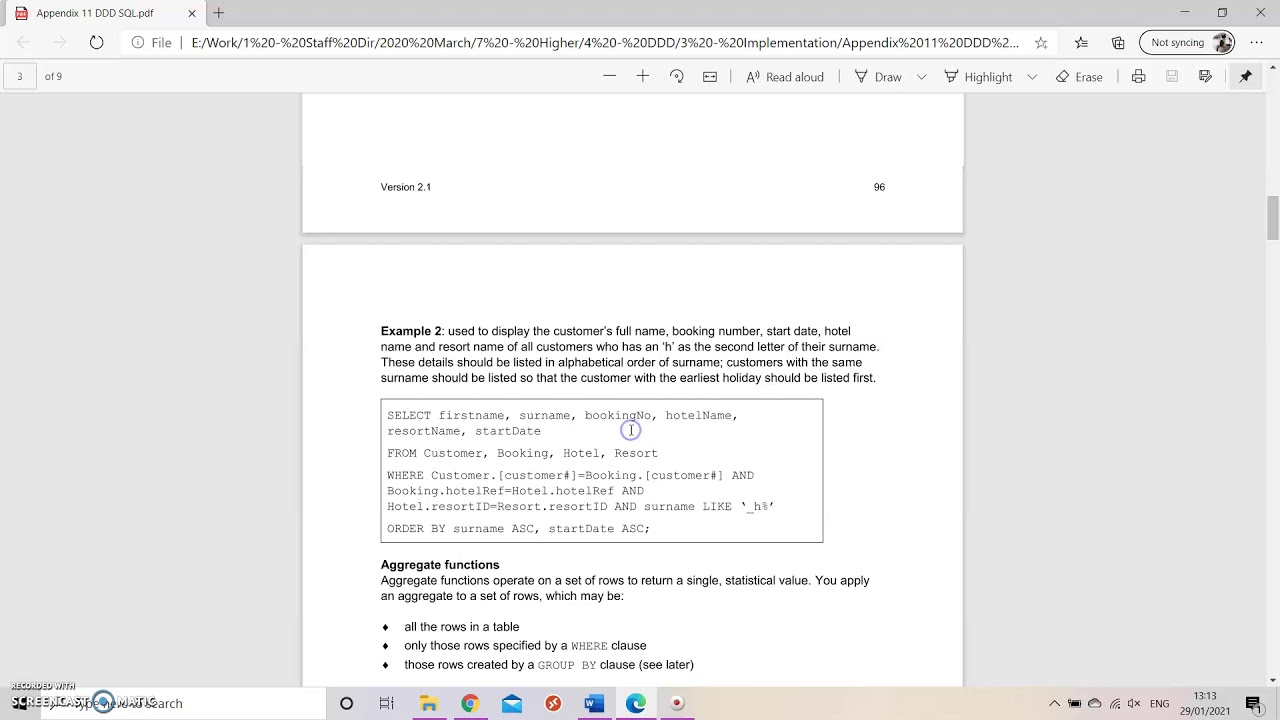Show hidden system tray icons

point(1054,704)
